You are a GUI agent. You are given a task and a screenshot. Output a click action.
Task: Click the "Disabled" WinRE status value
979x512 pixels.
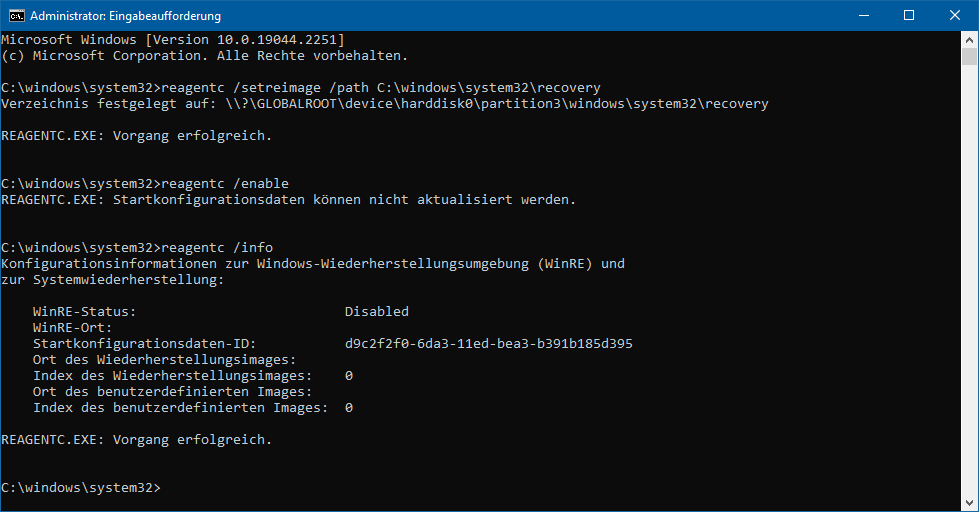(x=376, y=312)
